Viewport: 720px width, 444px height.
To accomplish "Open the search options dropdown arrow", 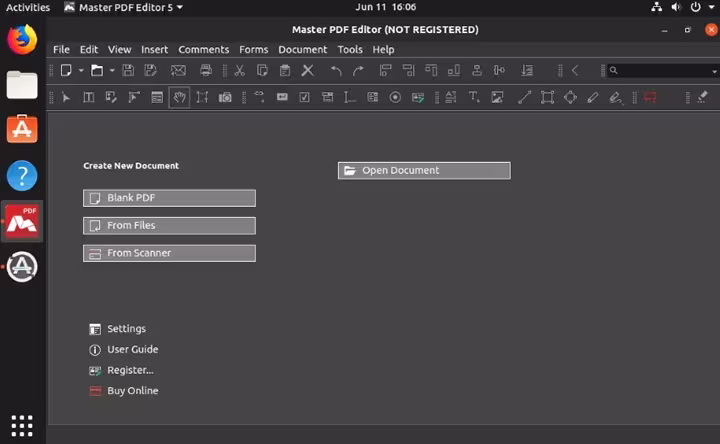I will (714, 71).
